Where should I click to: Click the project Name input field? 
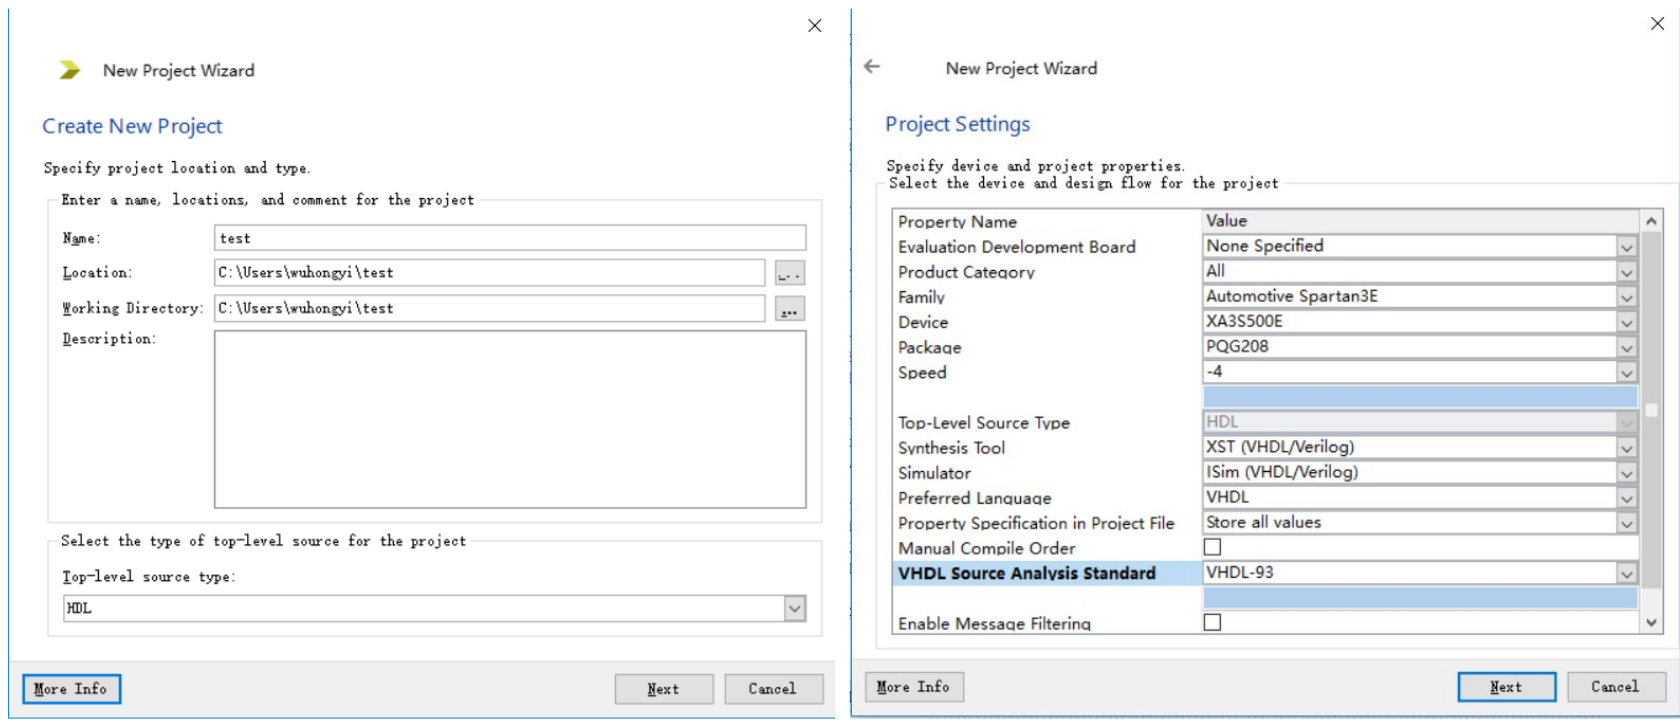(510, 238)
